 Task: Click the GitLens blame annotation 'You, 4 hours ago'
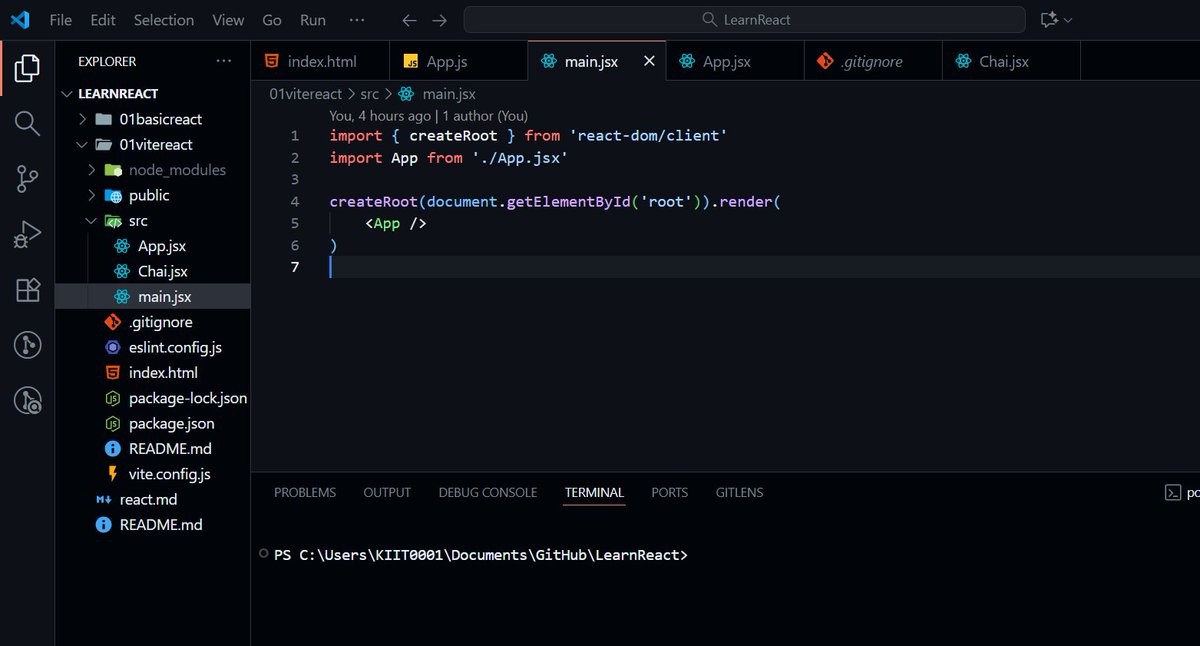(x=380, y=116)
